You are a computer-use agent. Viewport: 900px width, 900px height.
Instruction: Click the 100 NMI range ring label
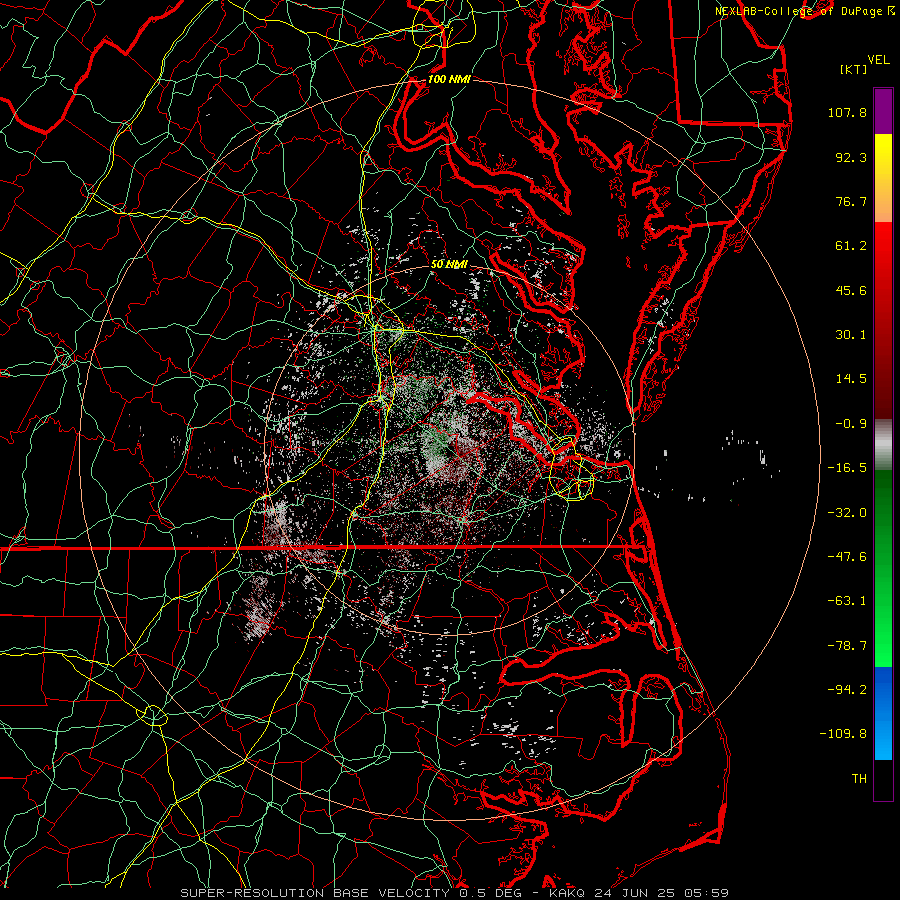(x=449, y=79)
